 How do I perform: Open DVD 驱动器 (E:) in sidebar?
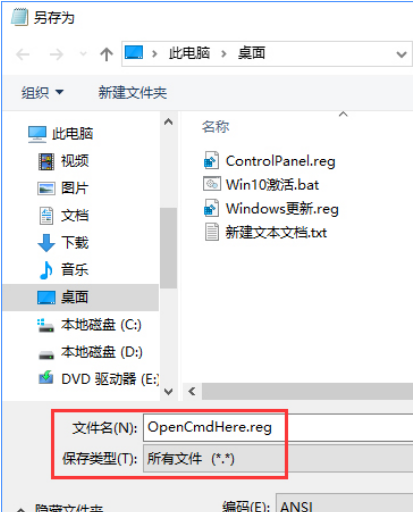coord(99,379)
